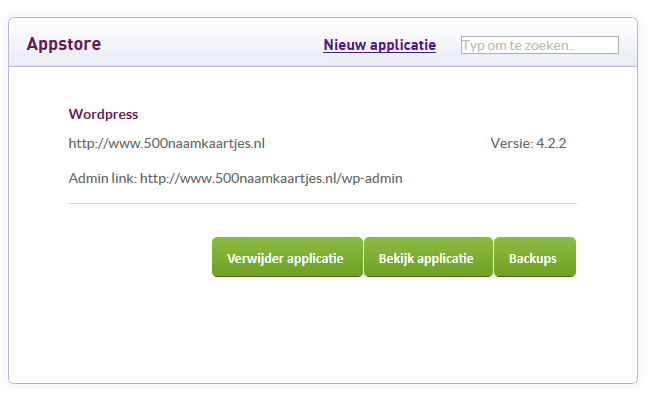Click the Wordpress application title
This screenshot has width=649, height=402.
(x=103, y=114)
